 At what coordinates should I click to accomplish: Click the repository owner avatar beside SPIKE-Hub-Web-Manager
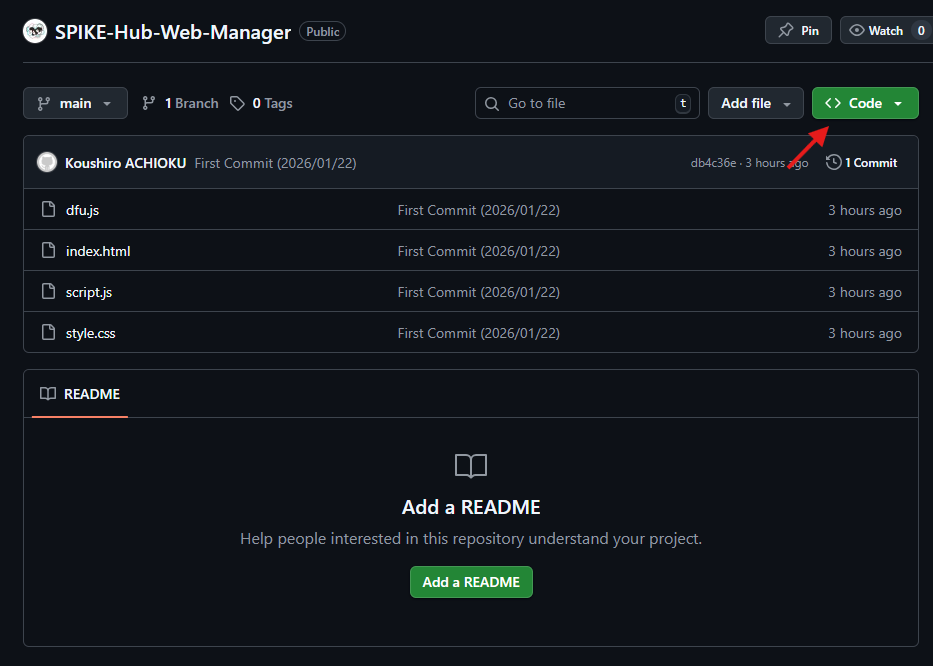[x=35, y=31]
